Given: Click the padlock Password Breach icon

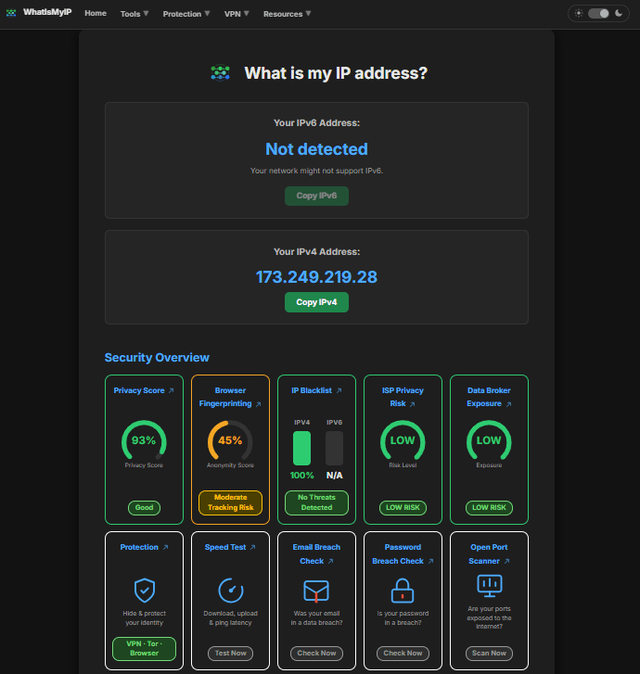Looking at the screenshot, I should click(x=402, y=590).
